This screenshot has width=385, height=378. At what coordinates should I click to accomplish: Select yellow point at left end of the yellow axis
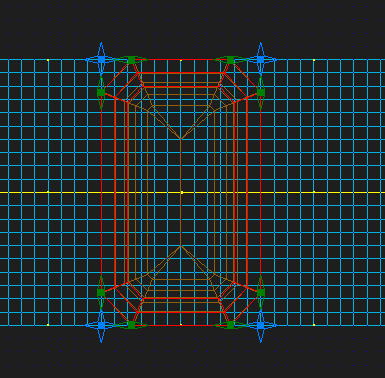point(48,192)
